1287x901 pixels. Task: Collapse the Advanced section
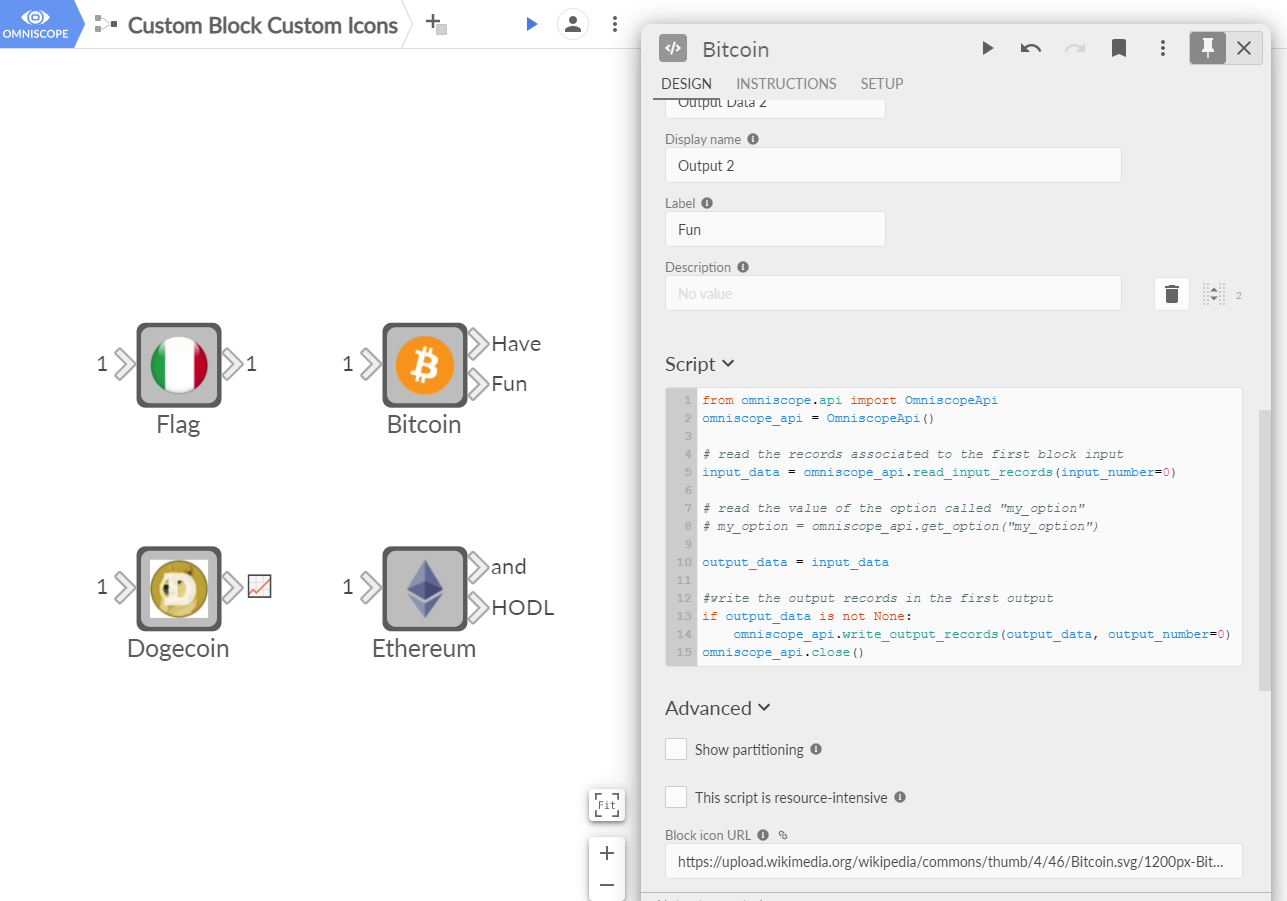pos(718,708)
